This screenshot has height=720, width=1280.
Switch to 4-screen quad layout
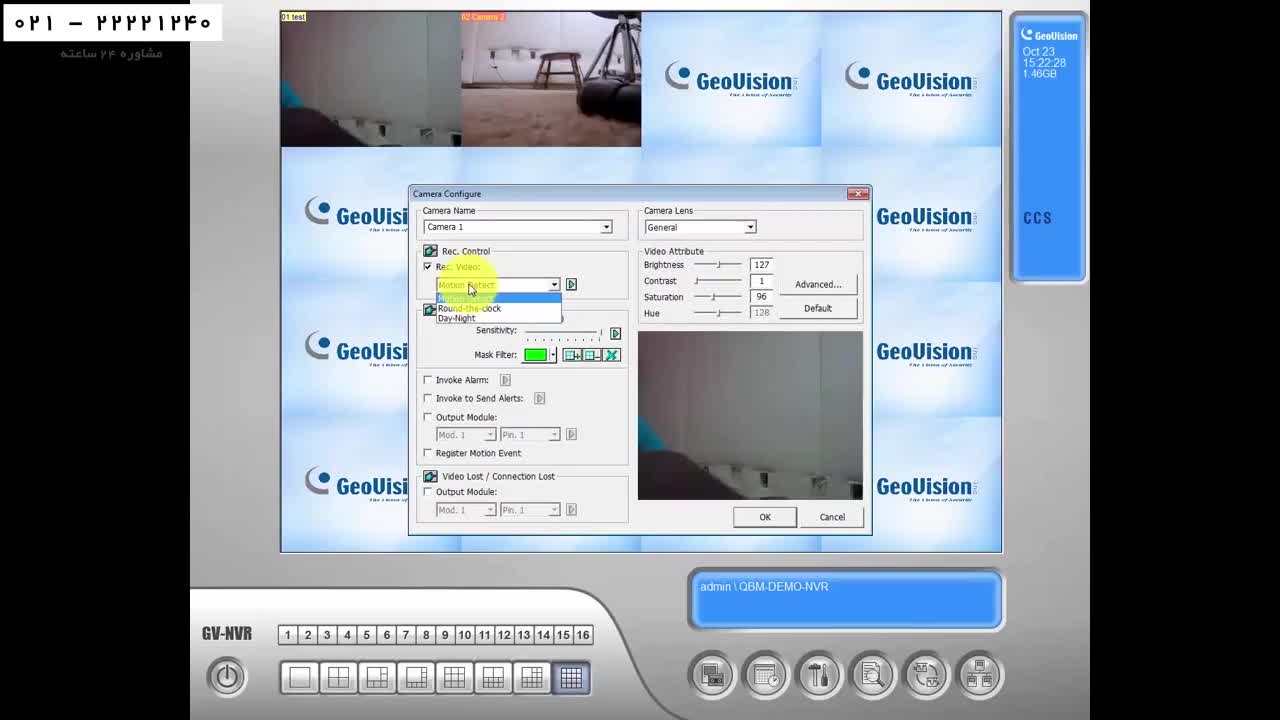(338, 678)
